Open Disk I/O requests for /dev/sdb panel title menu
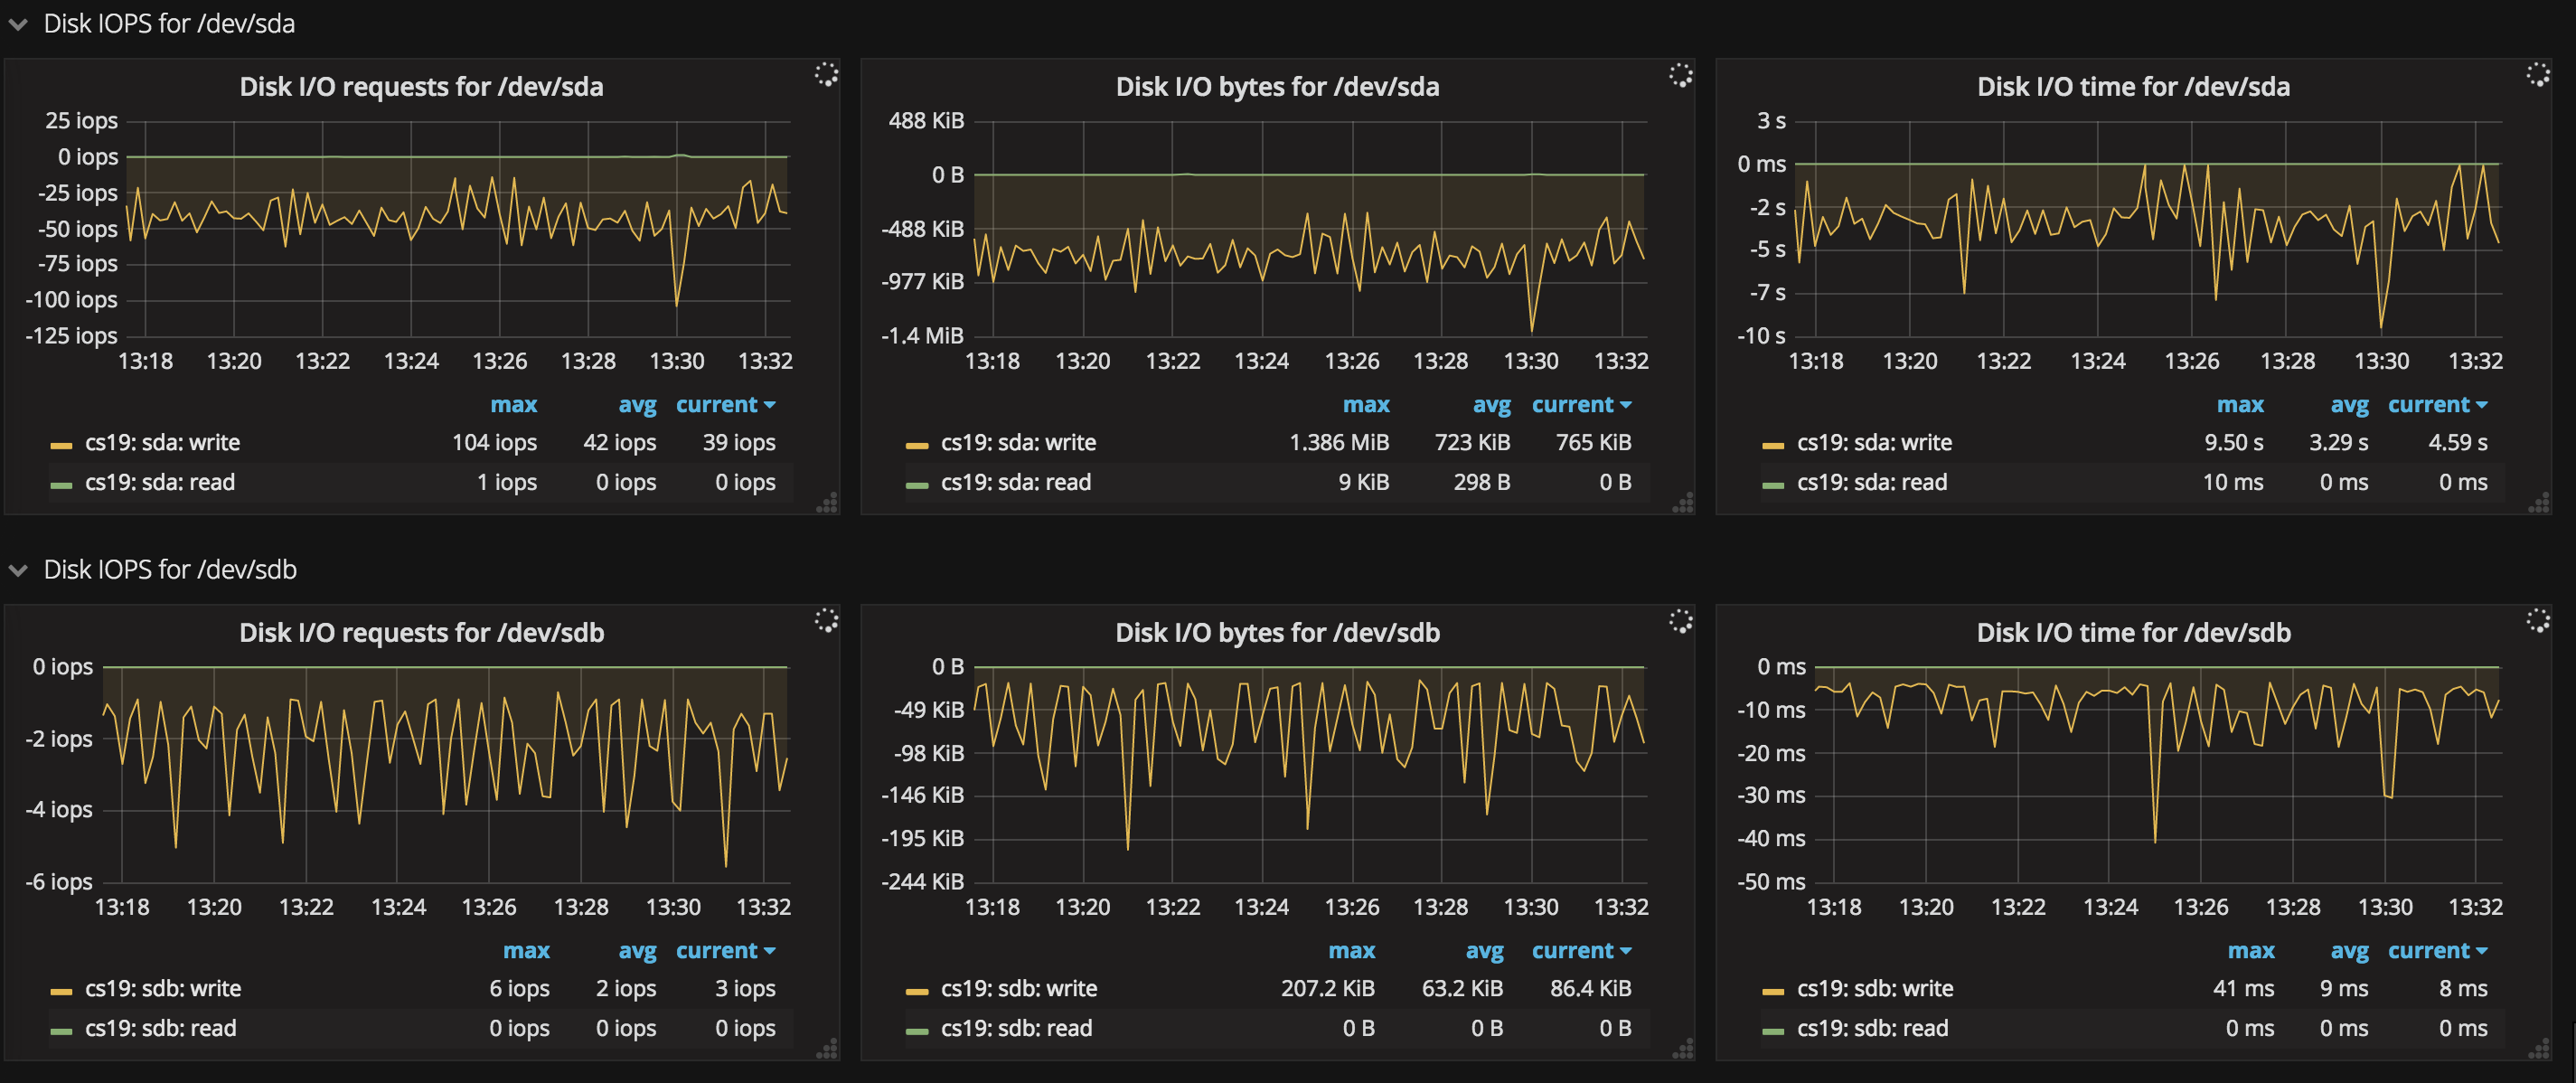The width and height of the screenshot is (2576, 1083). click(x=421, y=633)
